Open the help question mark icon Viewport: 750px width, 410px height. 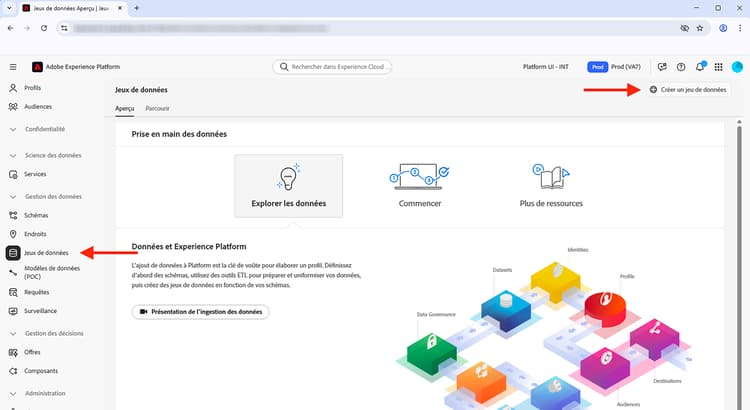[x=681, y=67]
